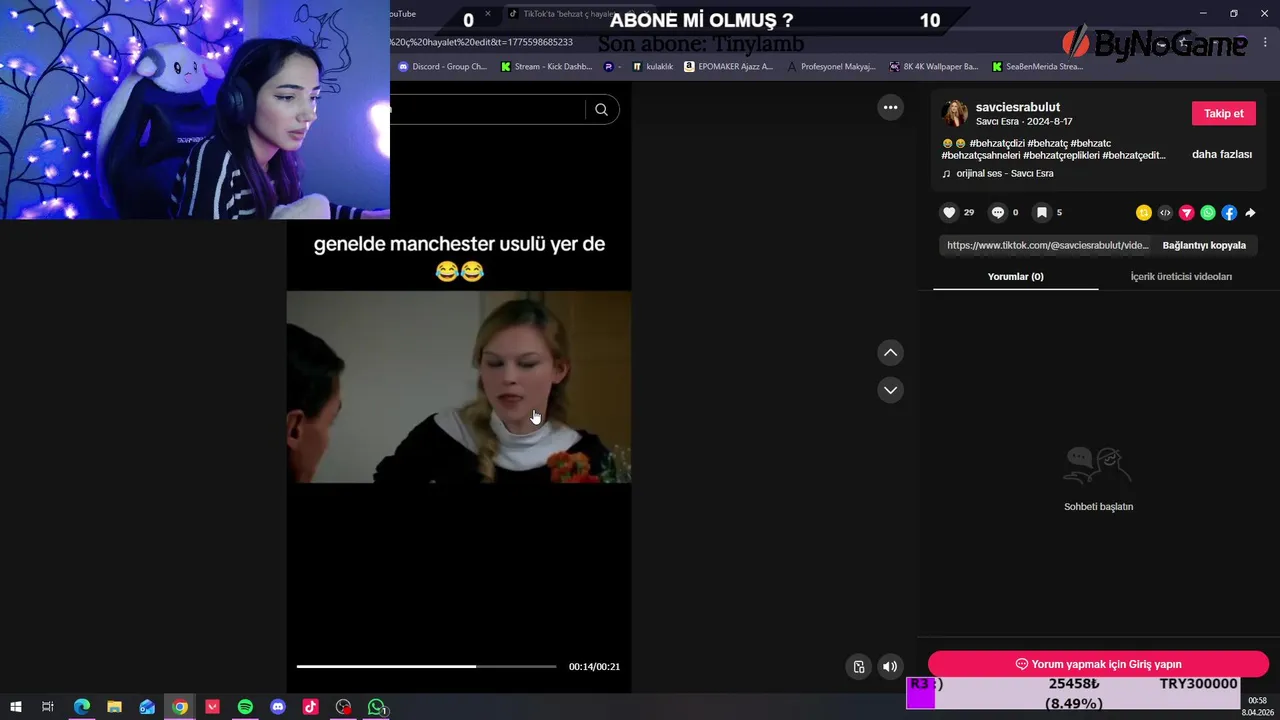Switch to İçerik üreticisi videoları tab
The image size is (1280, 720).
[1181, 276]
